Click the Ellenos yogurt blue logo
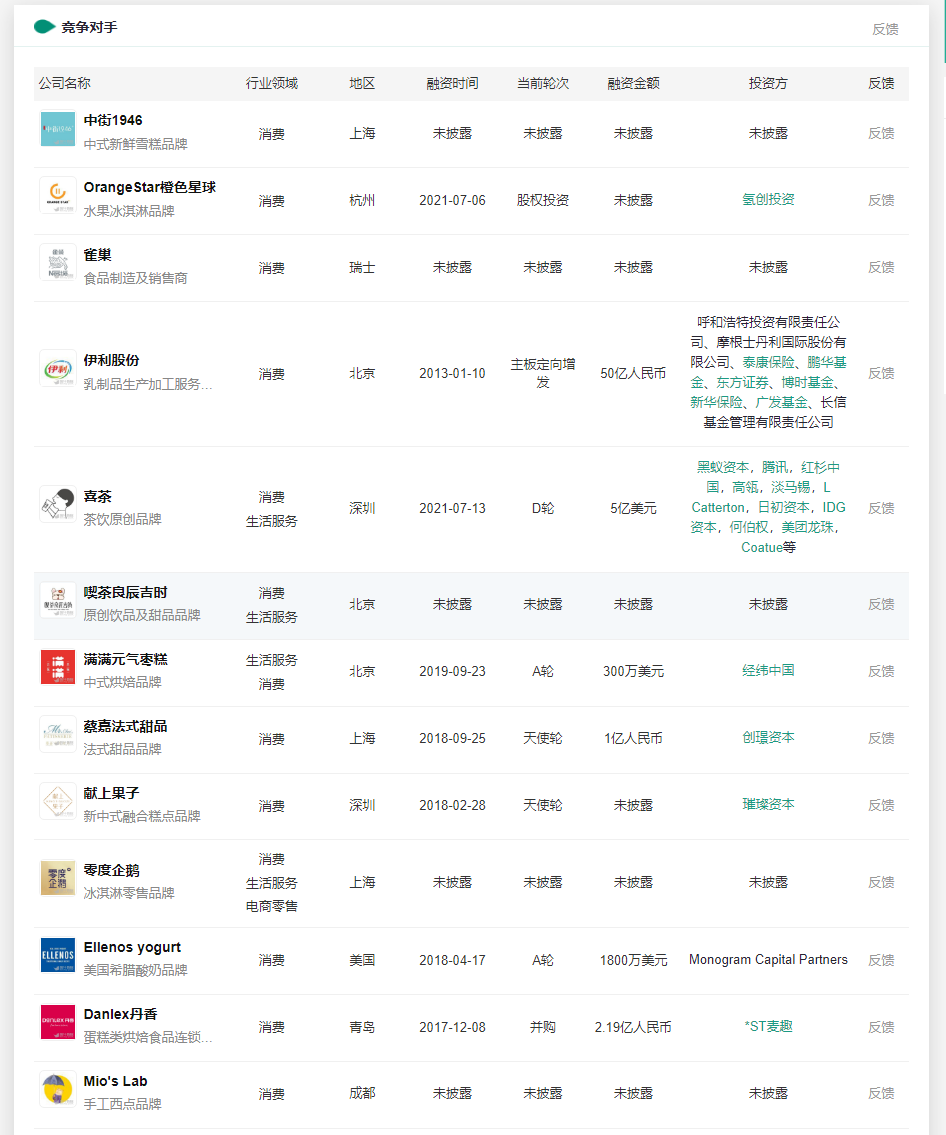946x1135 pixels. point(57,955)
